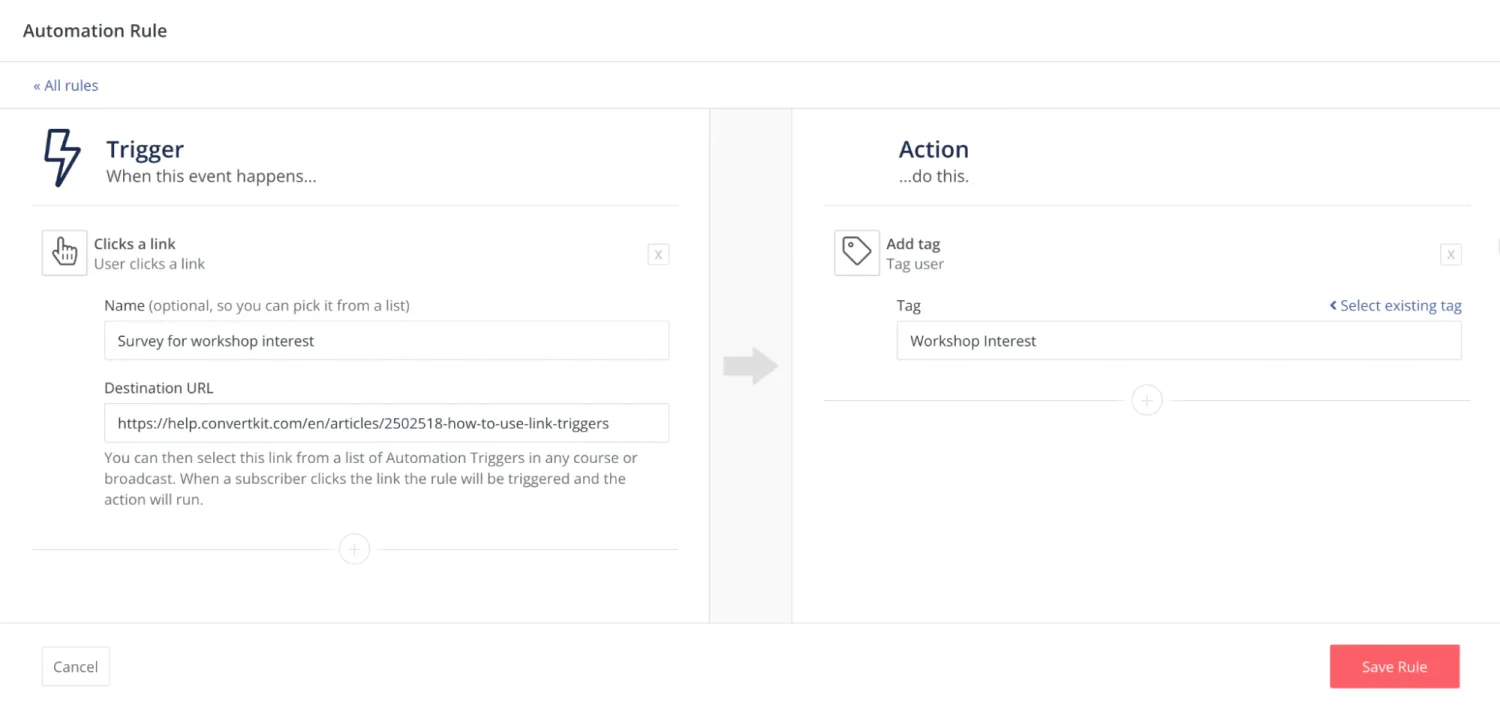Click the Trigger section heading

[145, 150]
